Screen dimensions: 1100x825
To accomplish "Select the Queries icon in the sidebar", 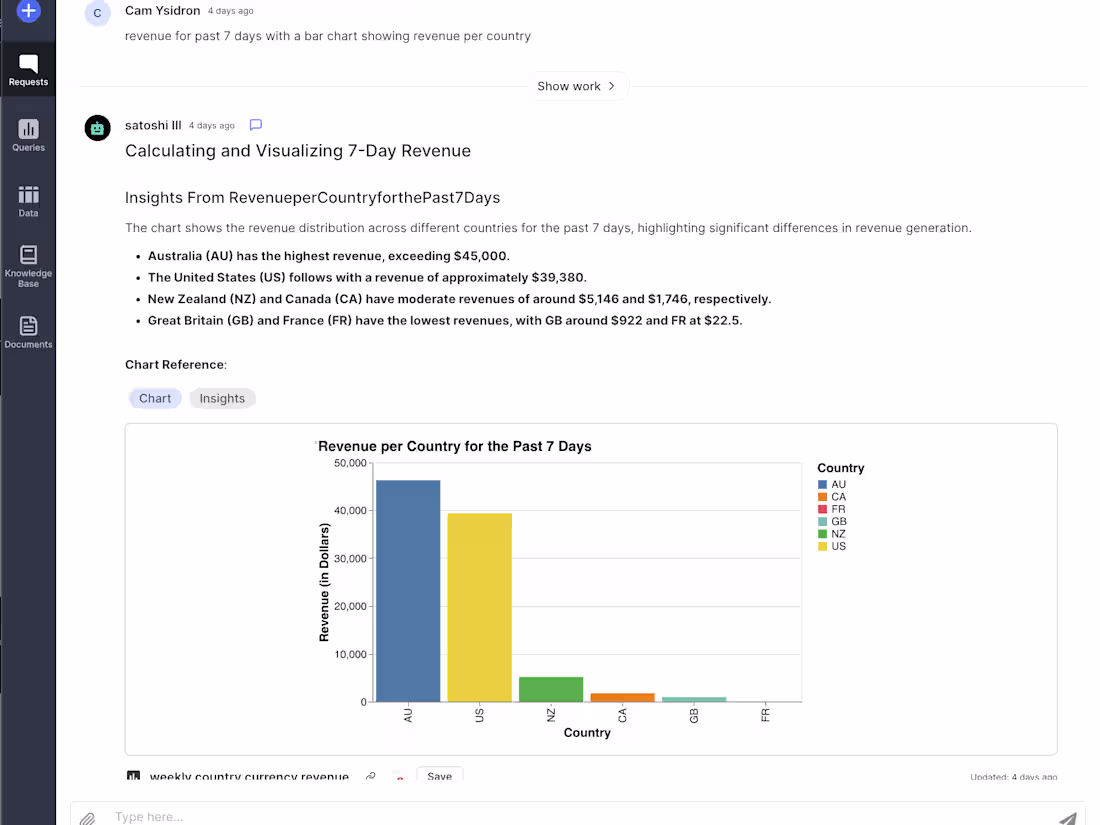I will [28, 133].
